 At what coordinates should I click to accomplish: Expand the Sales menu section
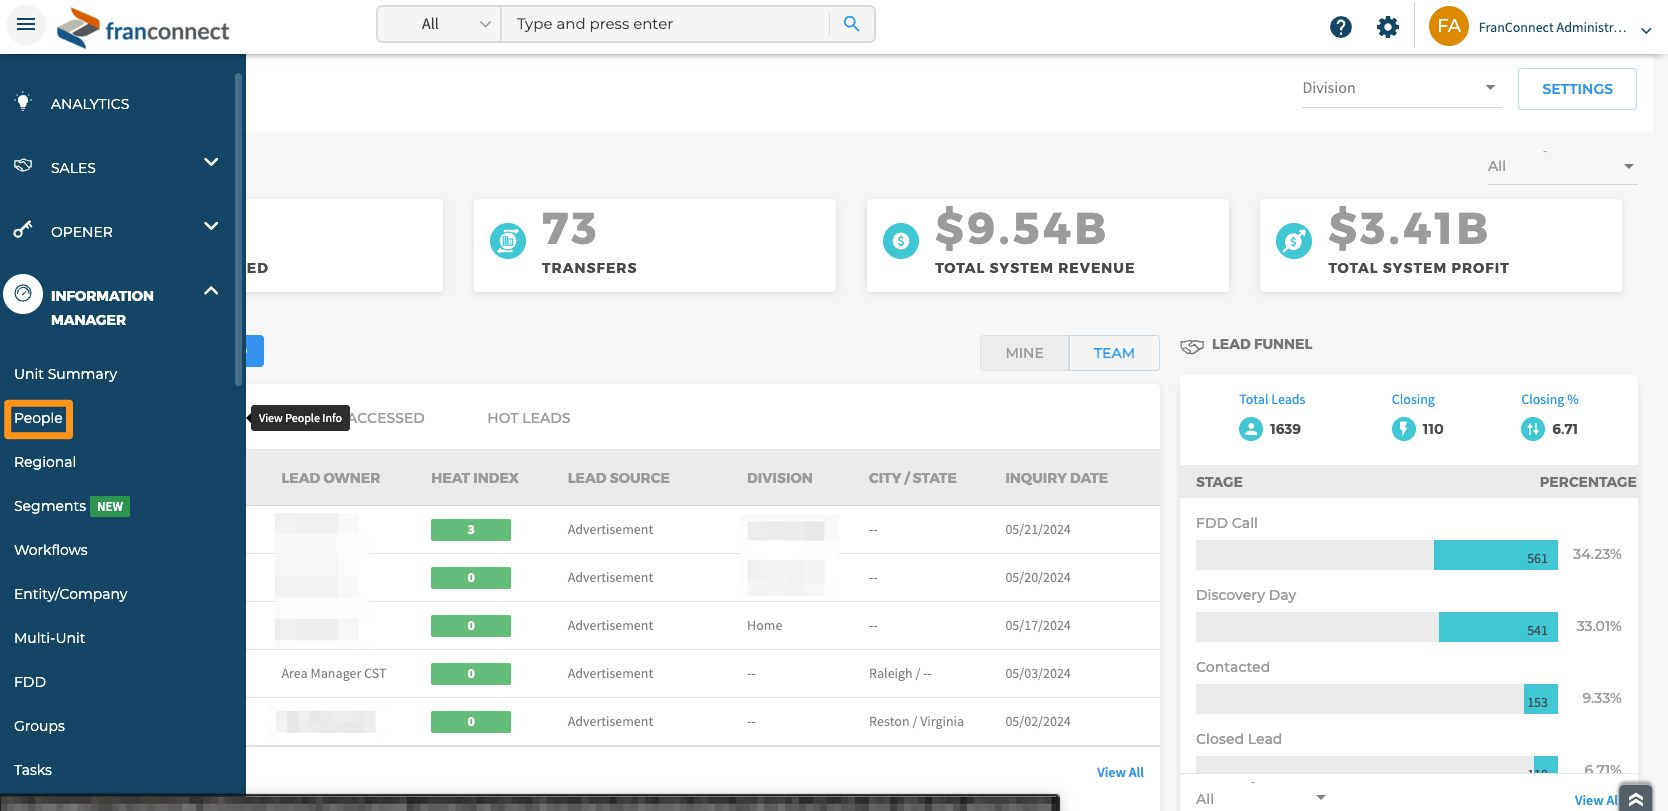(211, 162)
